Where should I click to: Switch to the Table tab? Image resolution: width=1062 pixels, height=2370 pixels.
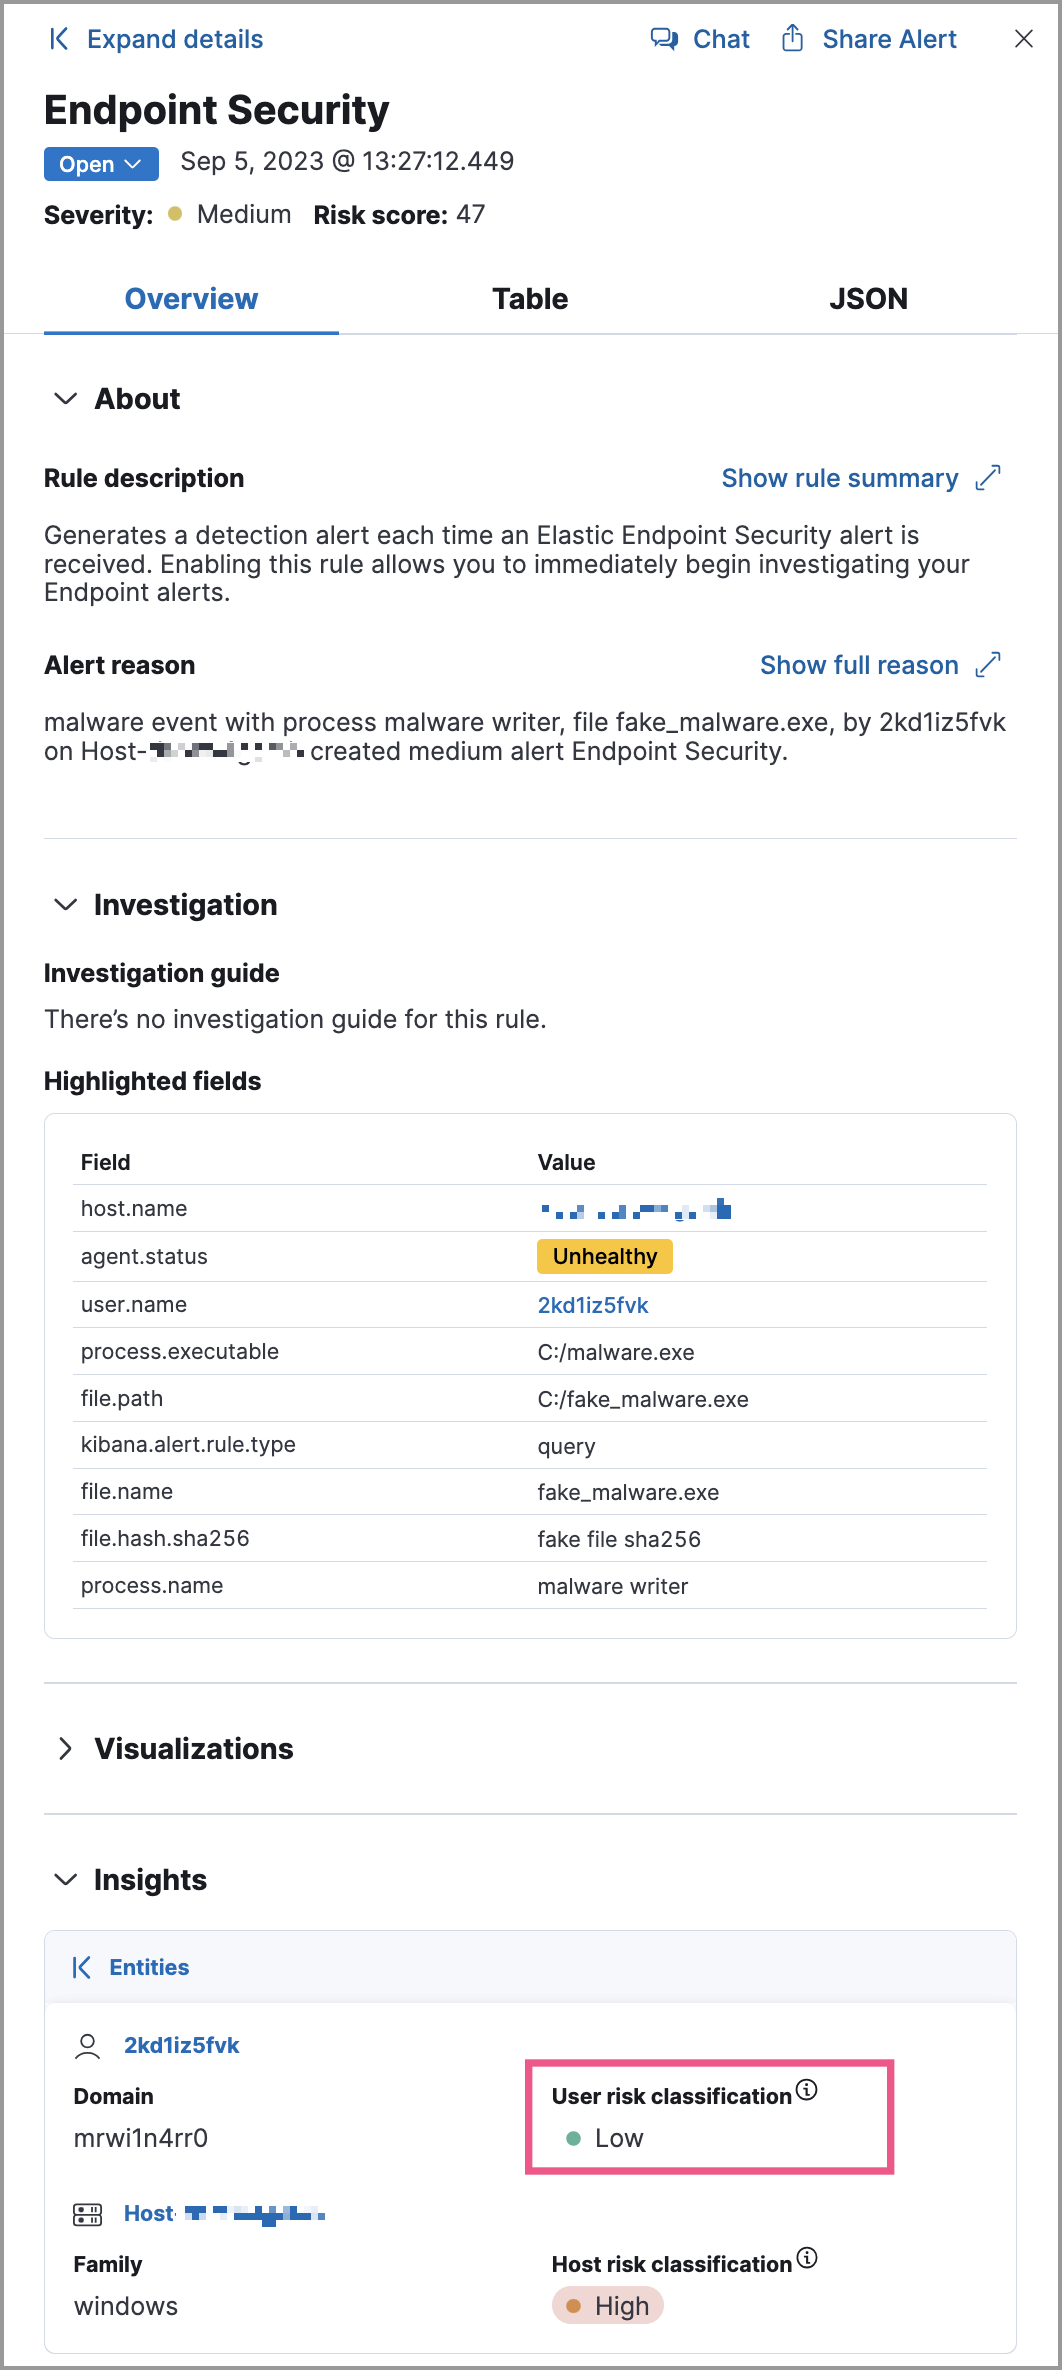click(x=530, y=298)
